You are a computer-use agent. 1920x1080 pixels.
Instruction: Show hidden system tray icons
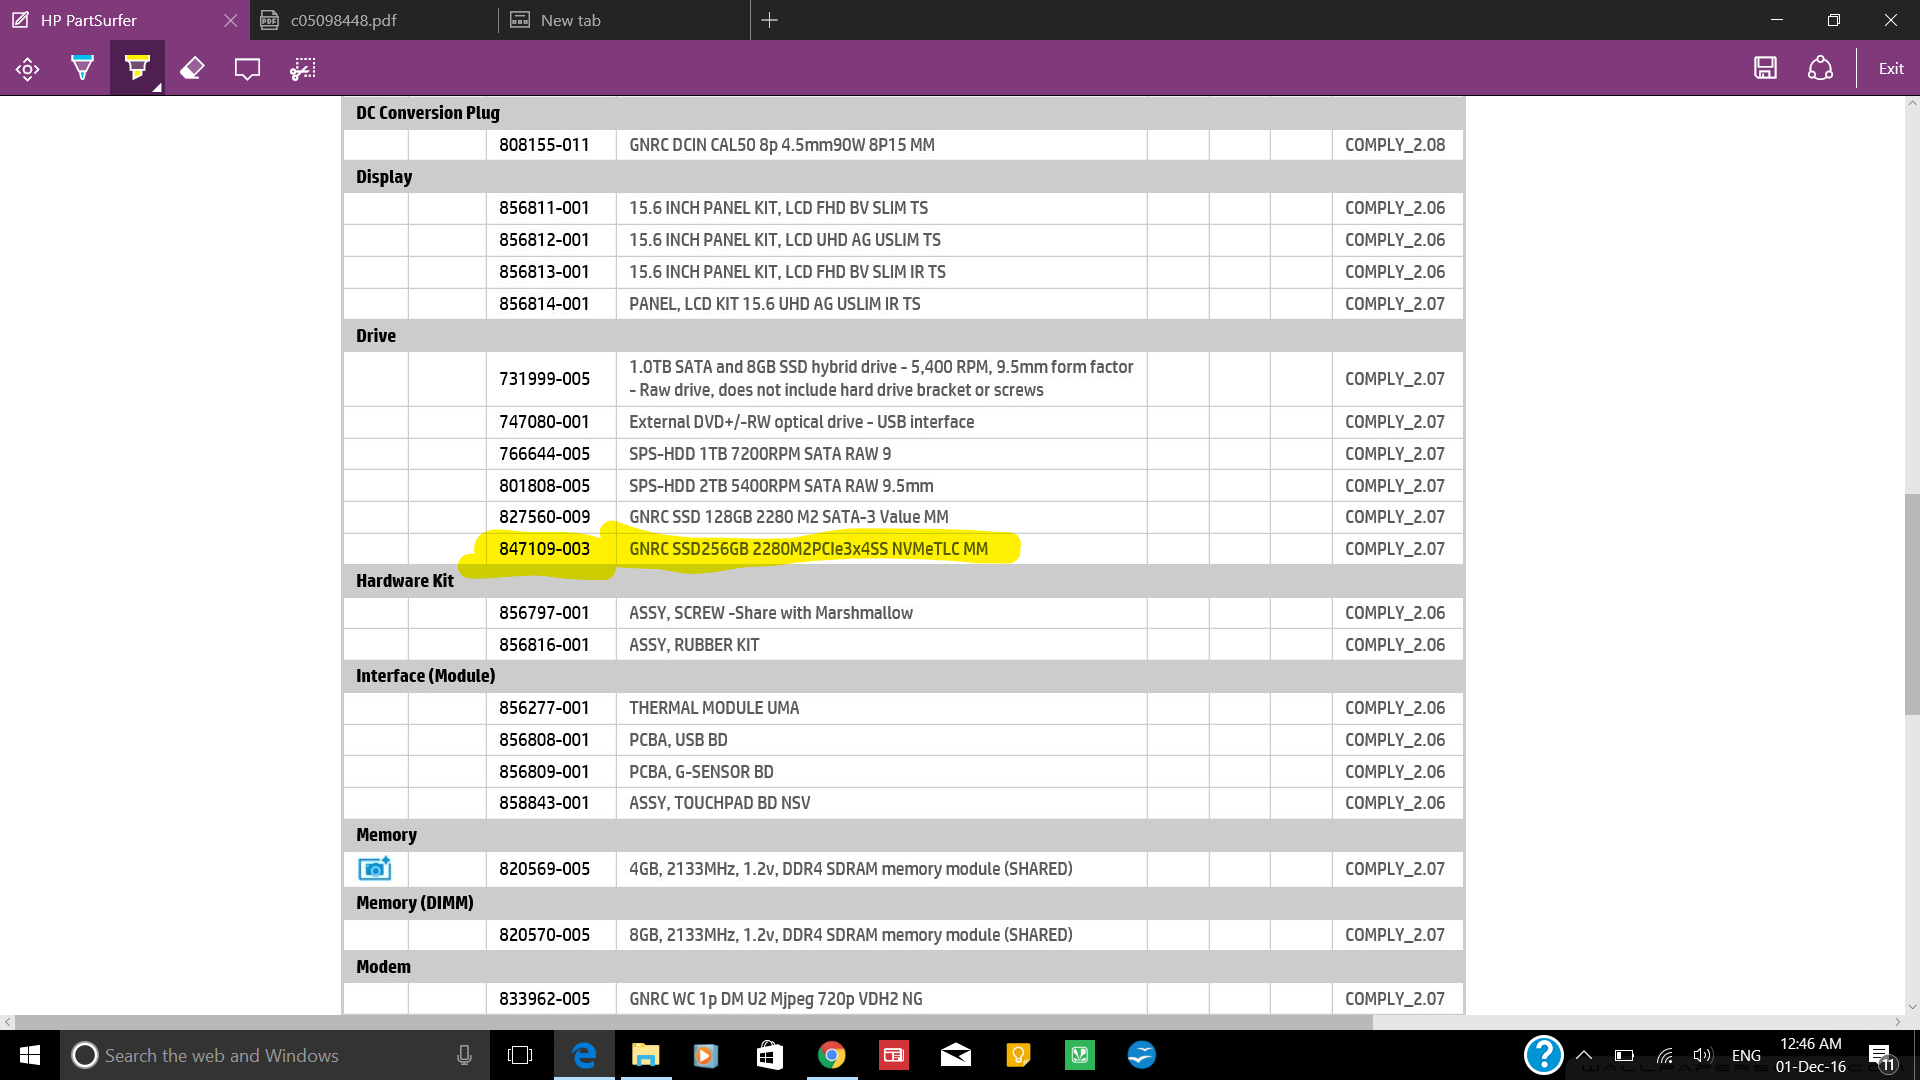click(1584, 1055)
